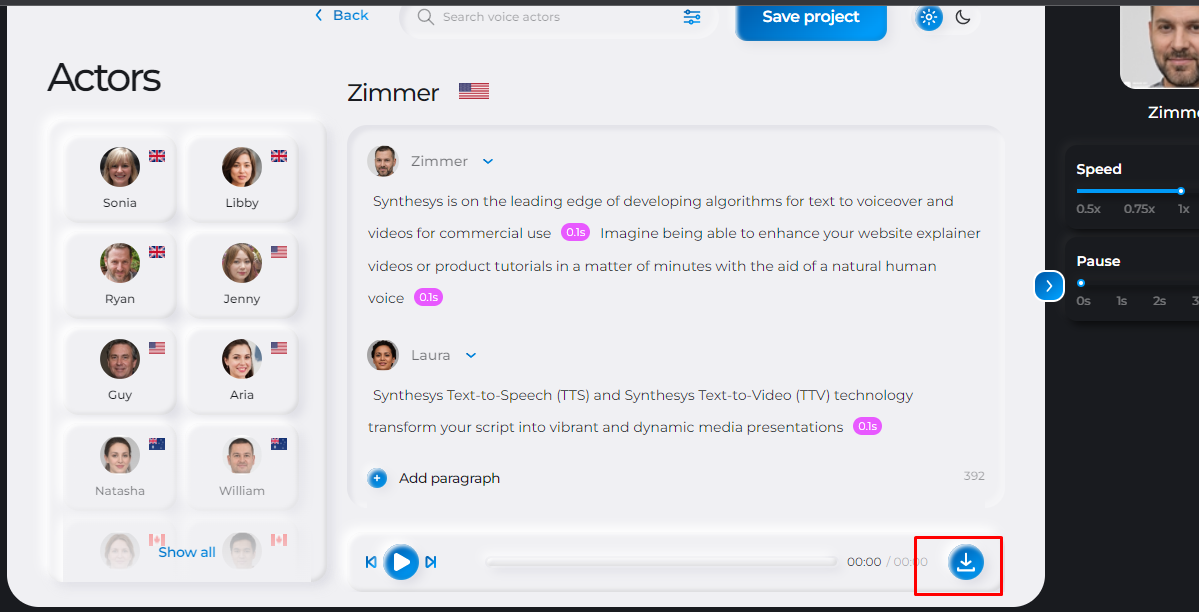Click the 00:00 elapsed time

(864, 562)
